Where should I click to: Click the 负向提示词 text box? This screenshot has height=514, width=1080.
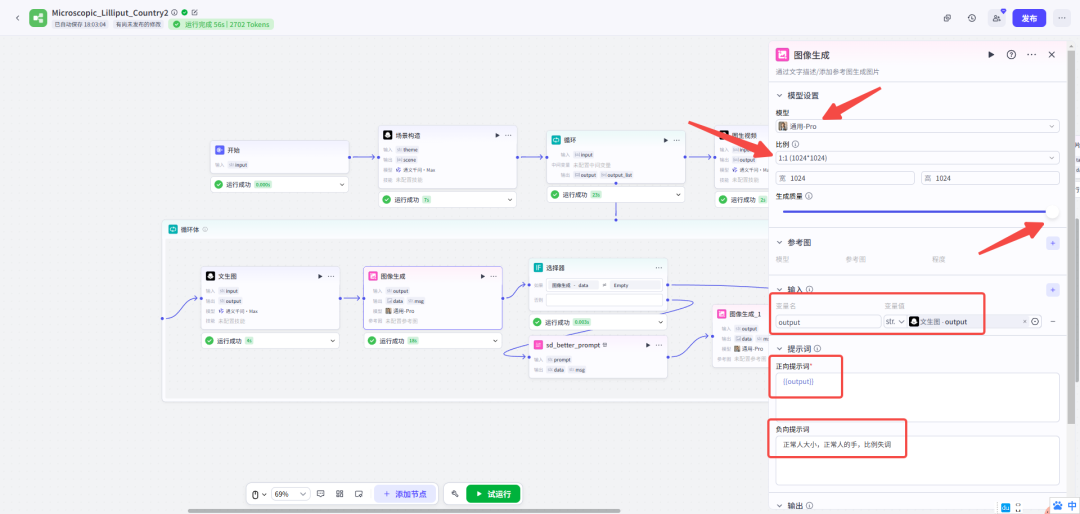pyautogui.click(x=917, y=460)
